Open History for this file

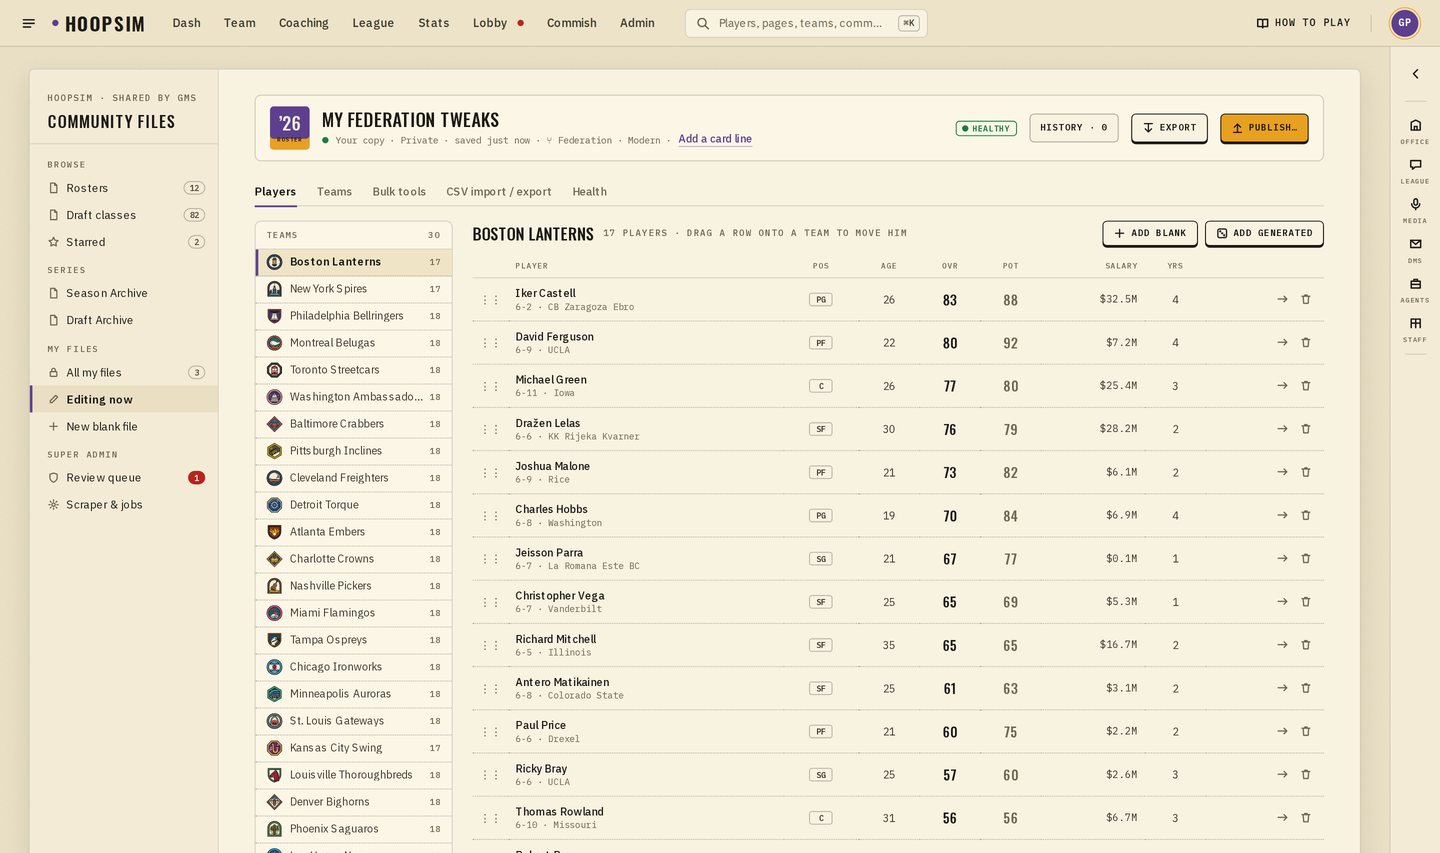click(1074, 128)
